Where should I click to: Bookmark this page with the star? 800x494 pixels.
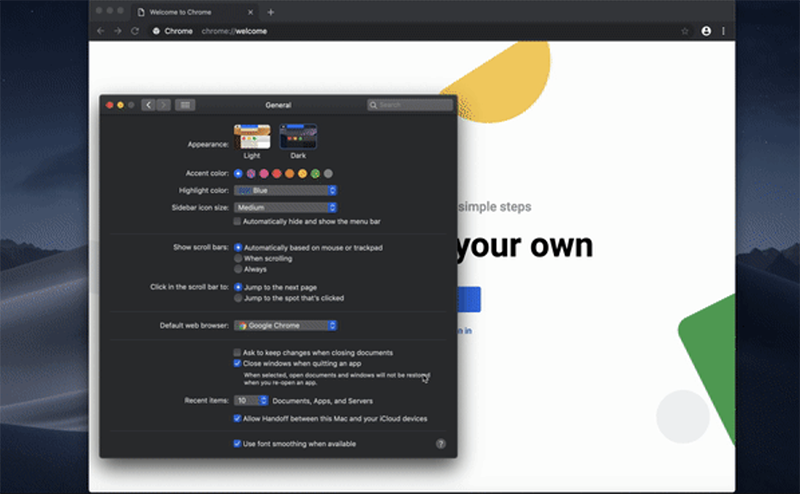685,31
